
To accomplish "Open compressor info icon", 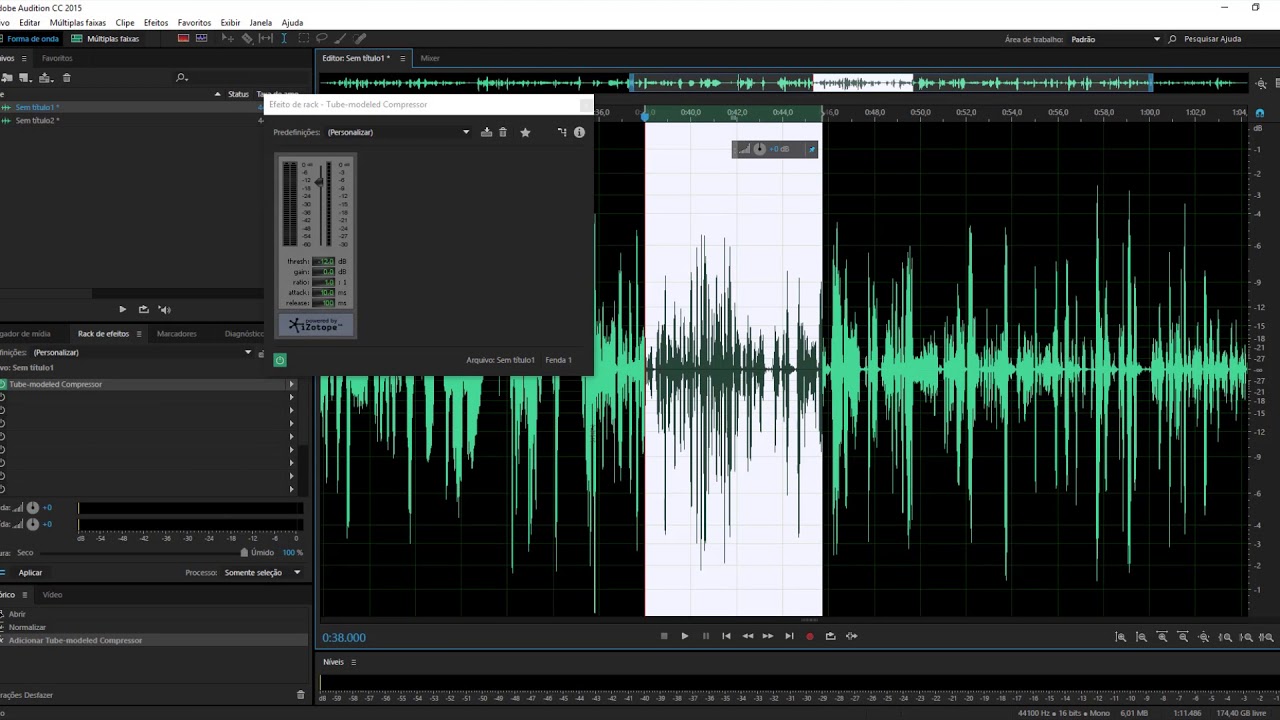I will [x=579, y=132].
